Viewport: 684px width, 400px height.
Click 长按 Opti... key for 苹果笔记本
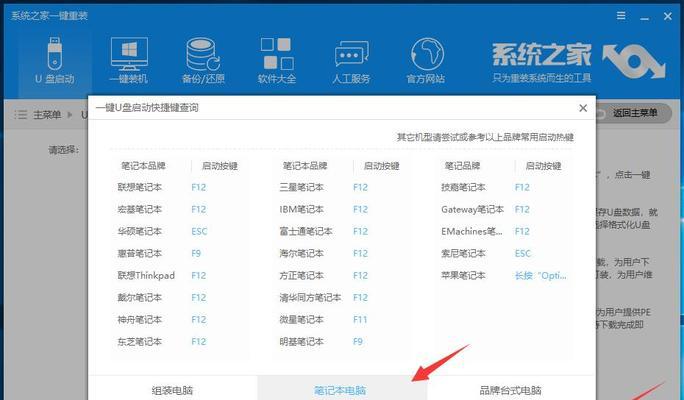540,275
